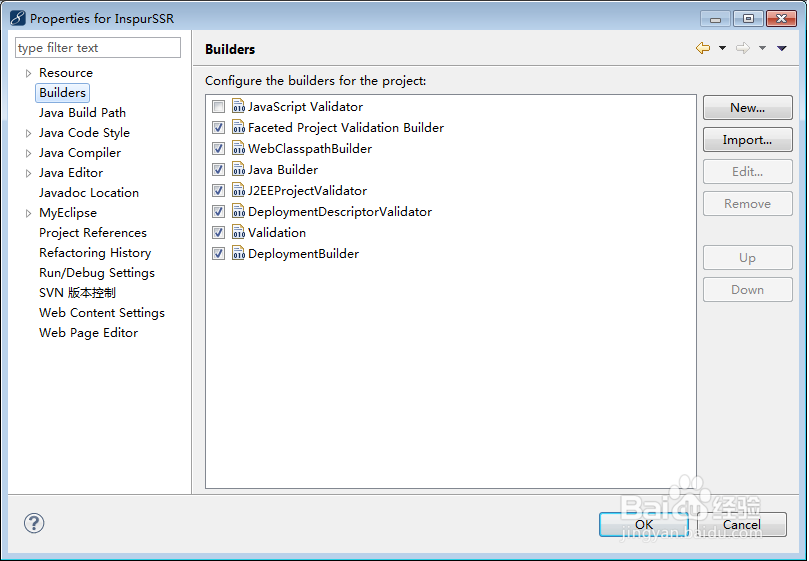Click the Down button
Screen dimensions: 809x561
coord(748,290)
